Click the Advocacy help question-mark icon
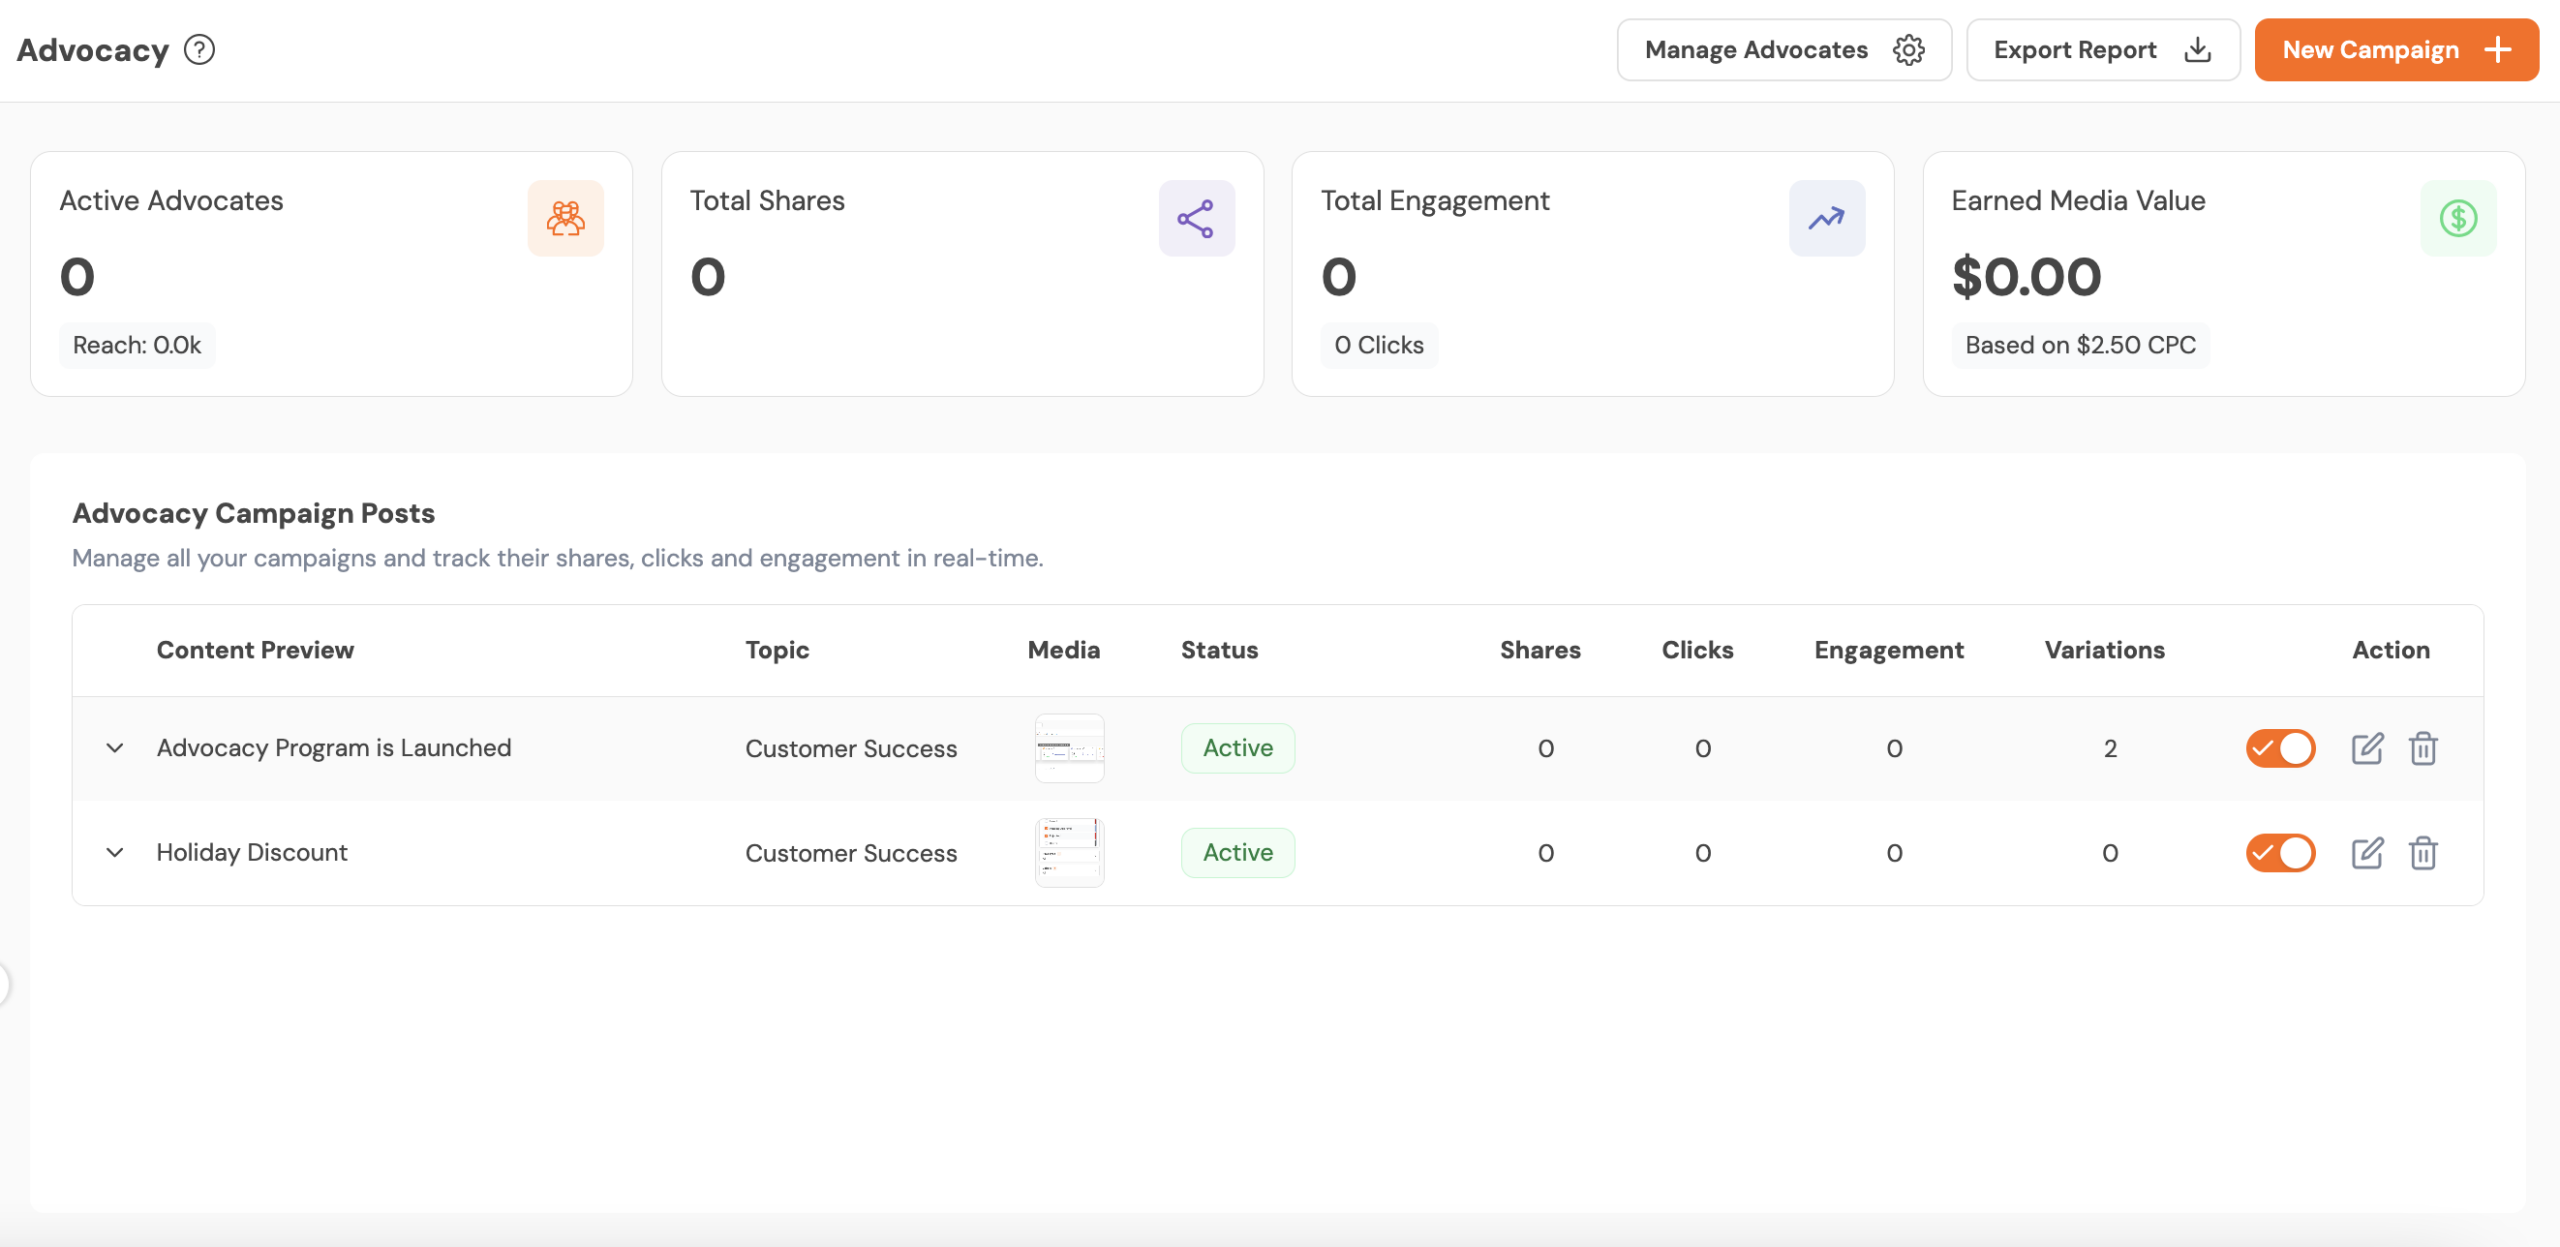The height and width of the screenshot is (1247, 2560). pos(199,50)
